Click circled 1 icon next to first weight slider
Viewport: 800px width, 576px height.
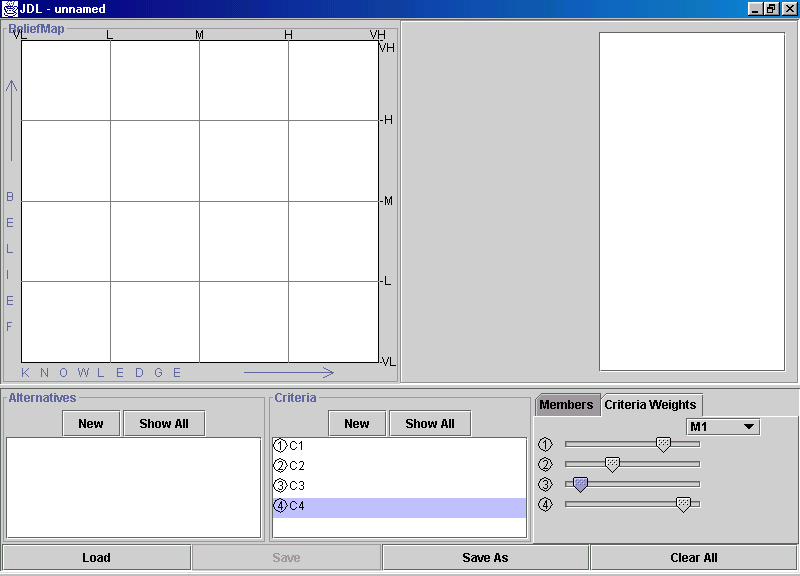pyautogui.click(x=545, y=444)
